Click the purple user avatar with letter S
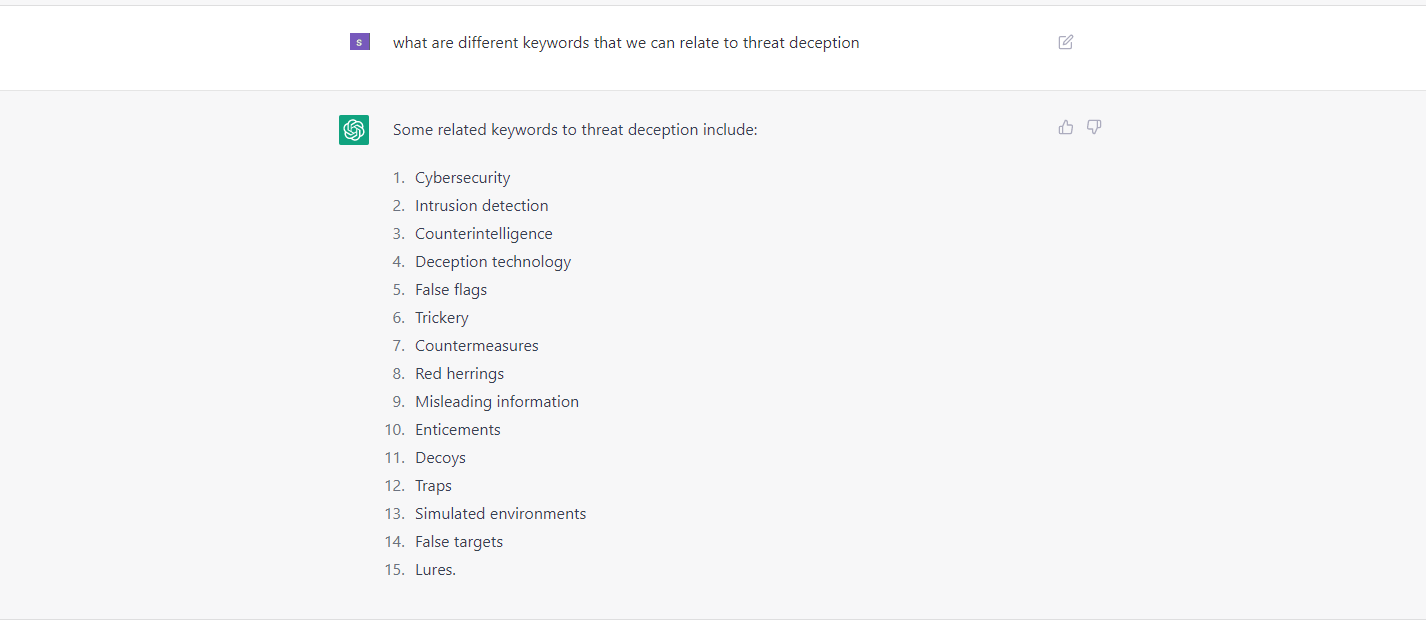 pyautogui.click(x=359, y=42)
